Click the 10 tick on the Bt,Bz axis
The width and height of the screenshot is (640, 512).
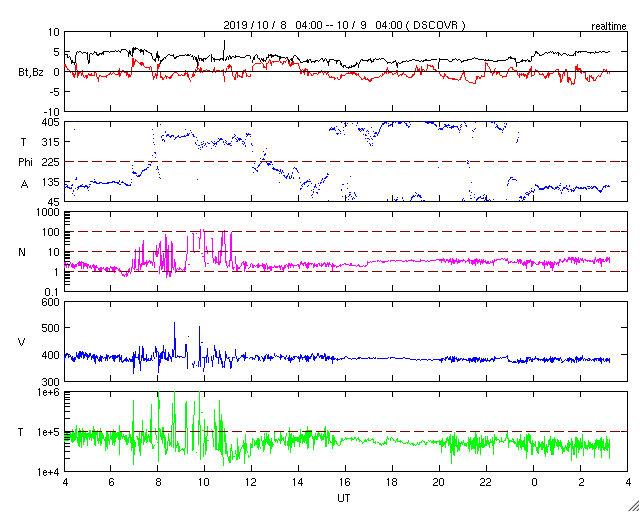coord(54,32)
